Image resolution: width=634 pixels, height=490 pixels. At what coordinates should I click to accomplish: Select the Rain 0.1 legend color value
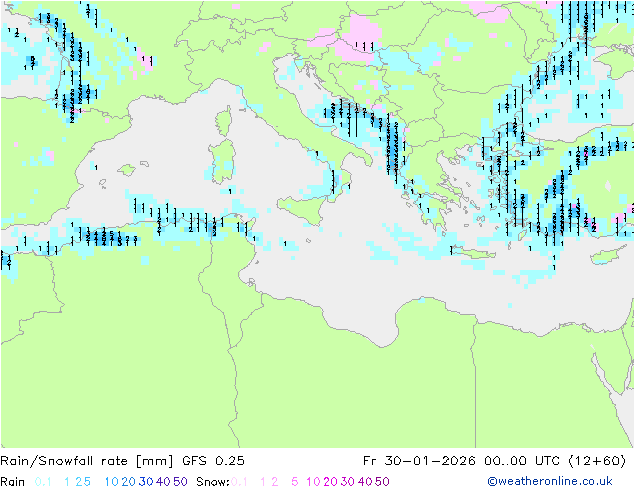pos(43,482)
